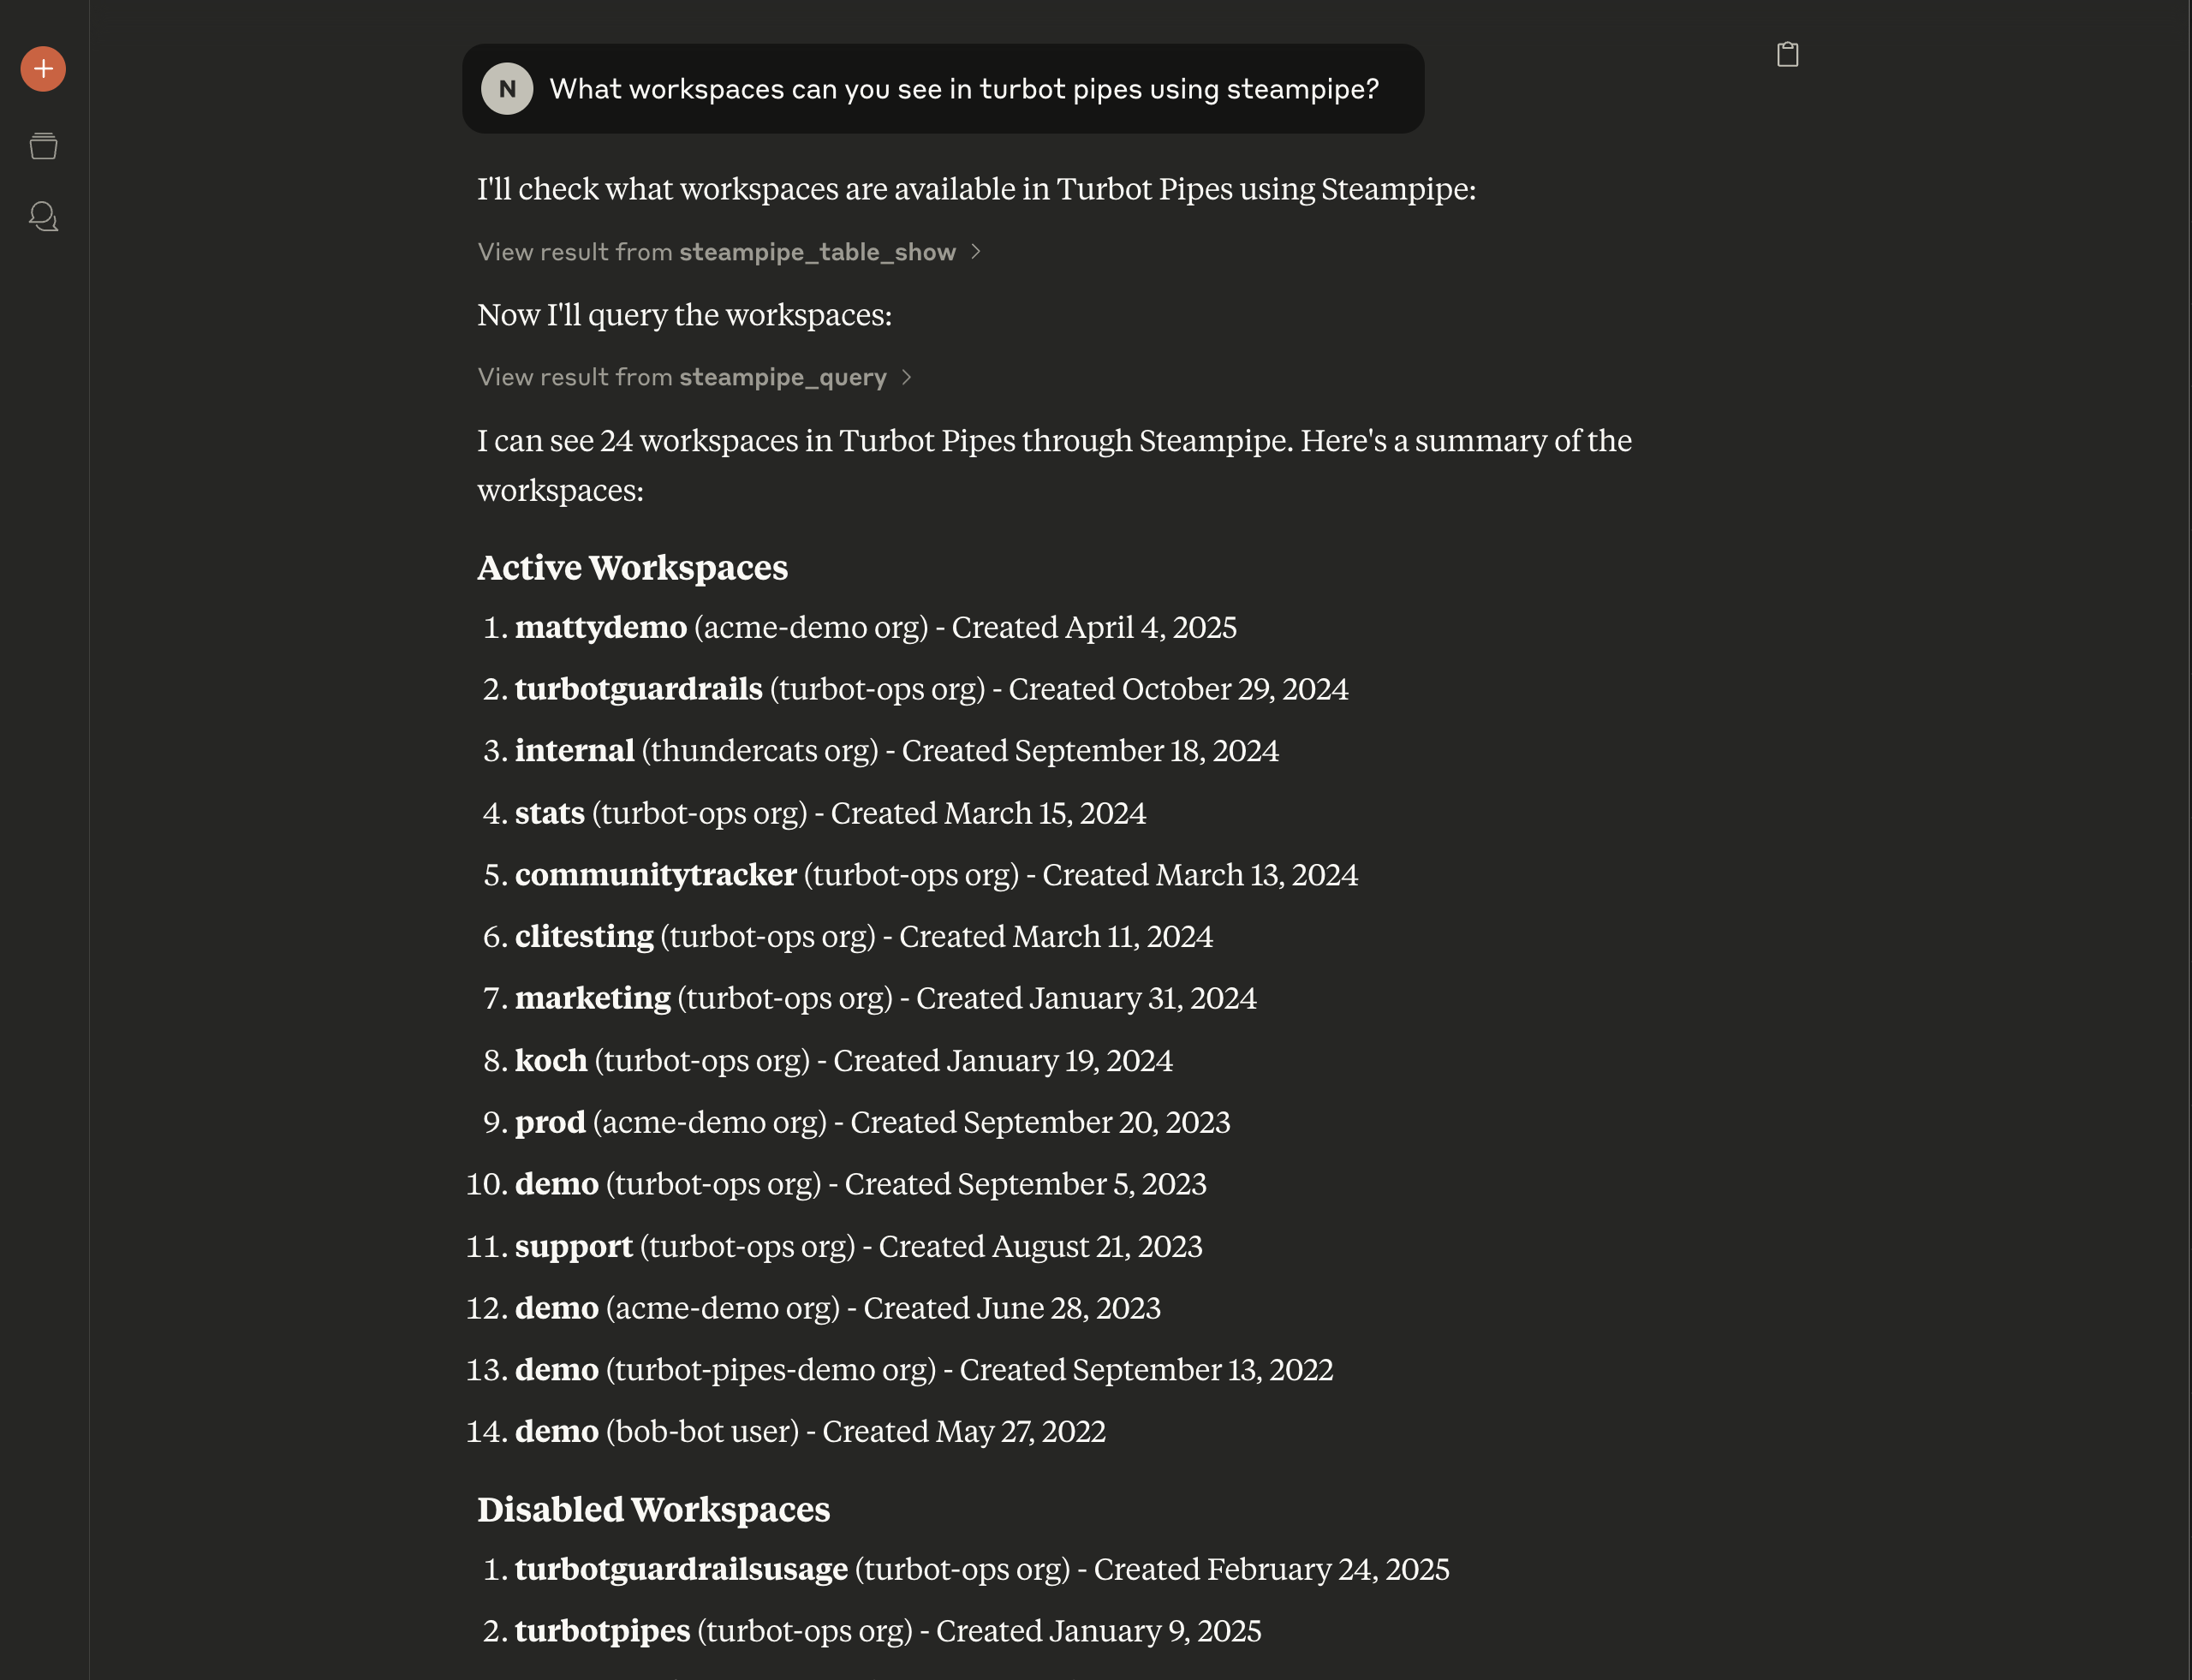Viewport: 2192px width, 1680px height.
Task: Click the marketing workspace name
Action: [x=592, y=998]
